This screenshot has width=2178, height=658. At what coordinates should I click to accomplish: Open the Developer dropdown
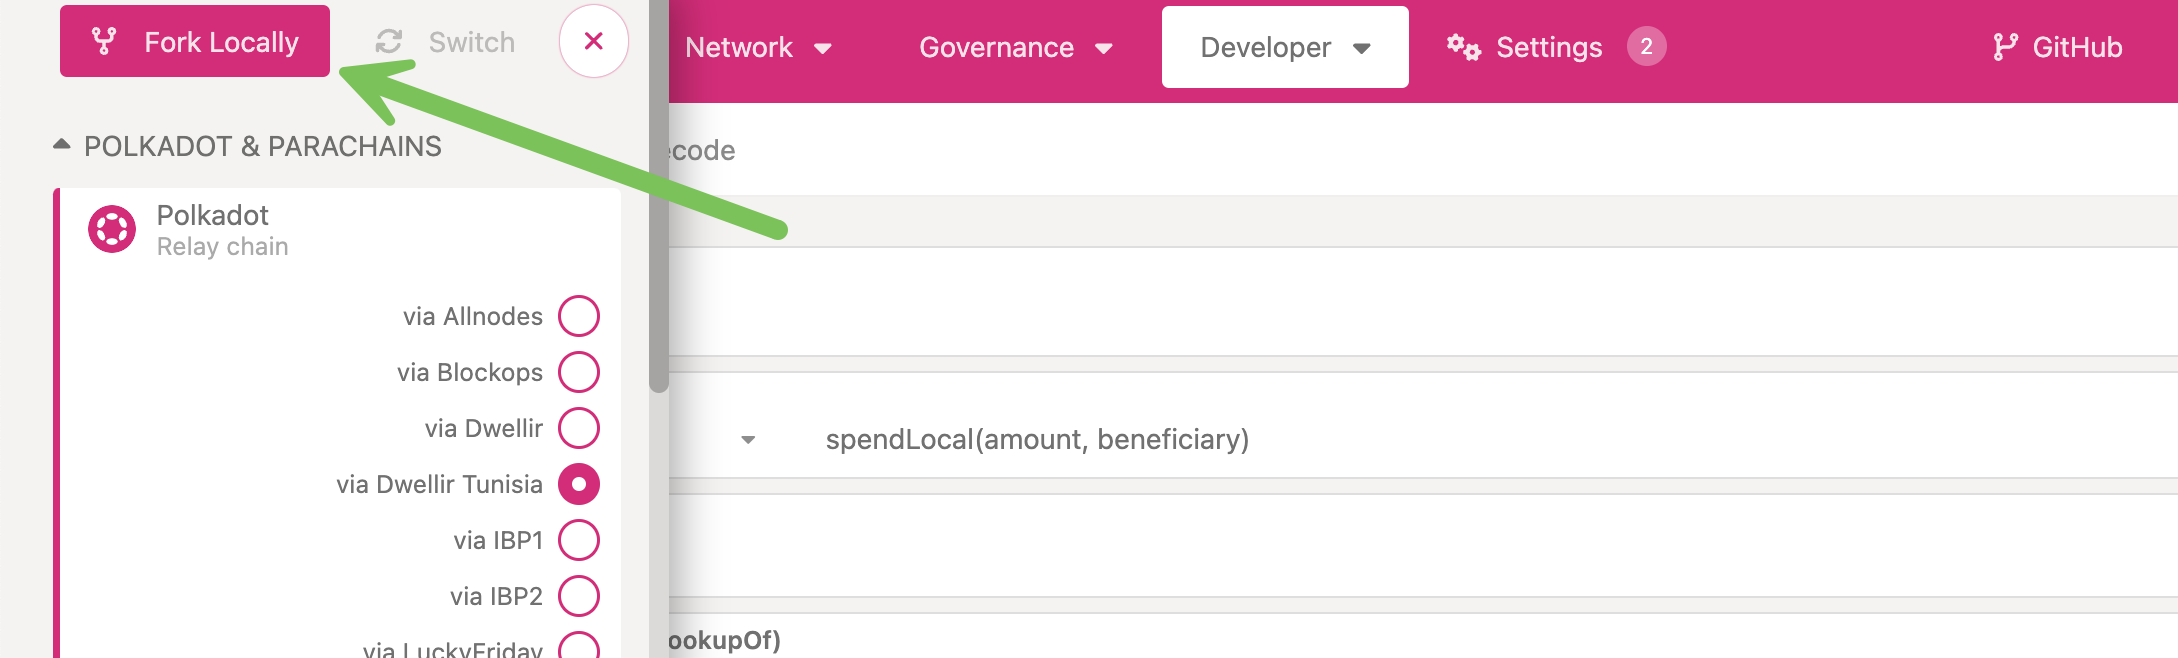[1284, 46]
